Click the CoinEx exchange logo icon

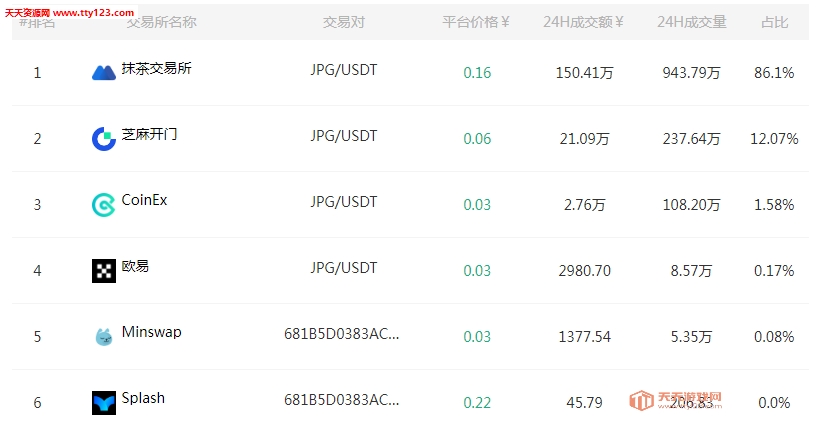[104, 205]
